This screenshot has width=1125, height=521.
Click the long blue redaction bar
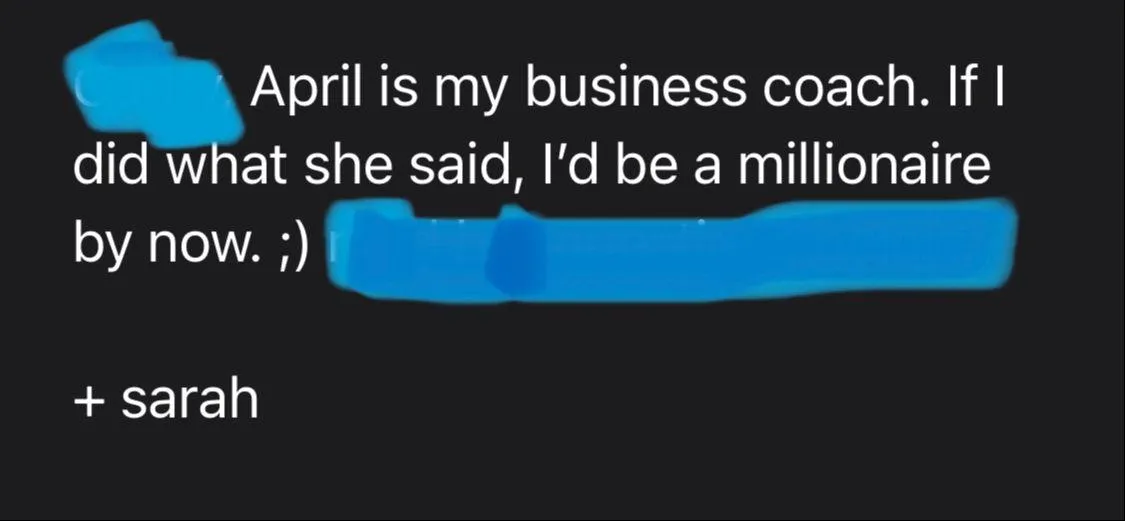[x=672, y=250]
